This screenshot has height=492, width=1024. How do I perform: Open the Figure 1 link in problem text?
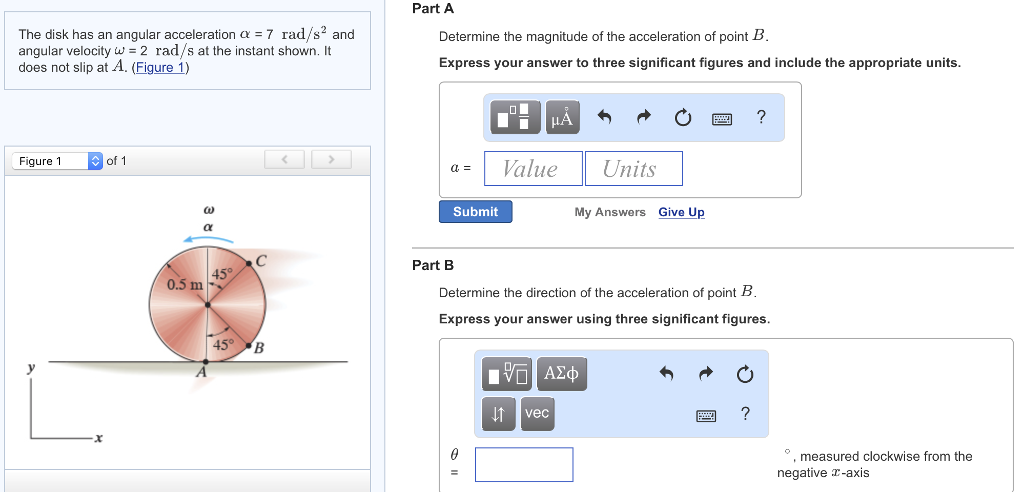click(x=160, y=67)
